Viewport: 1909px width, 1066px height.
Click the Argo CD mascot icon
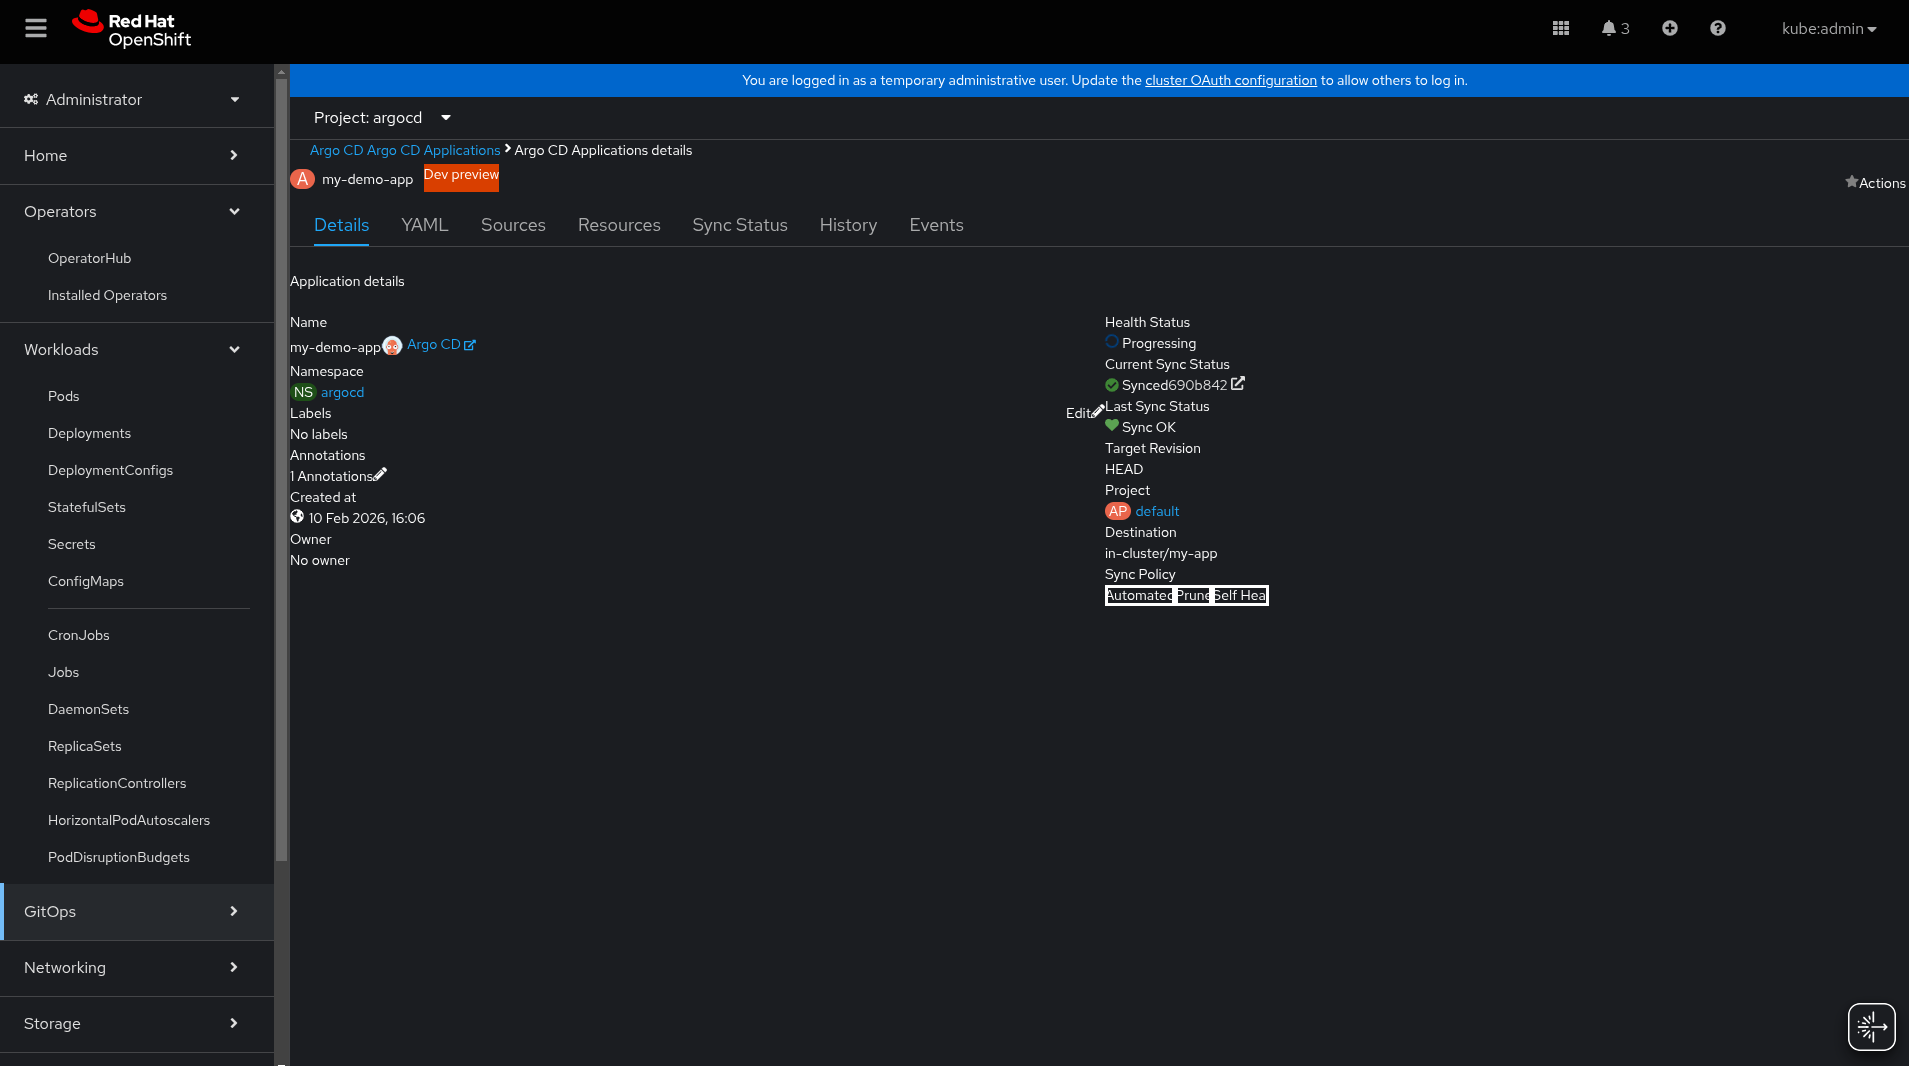(x=392, y=346)
